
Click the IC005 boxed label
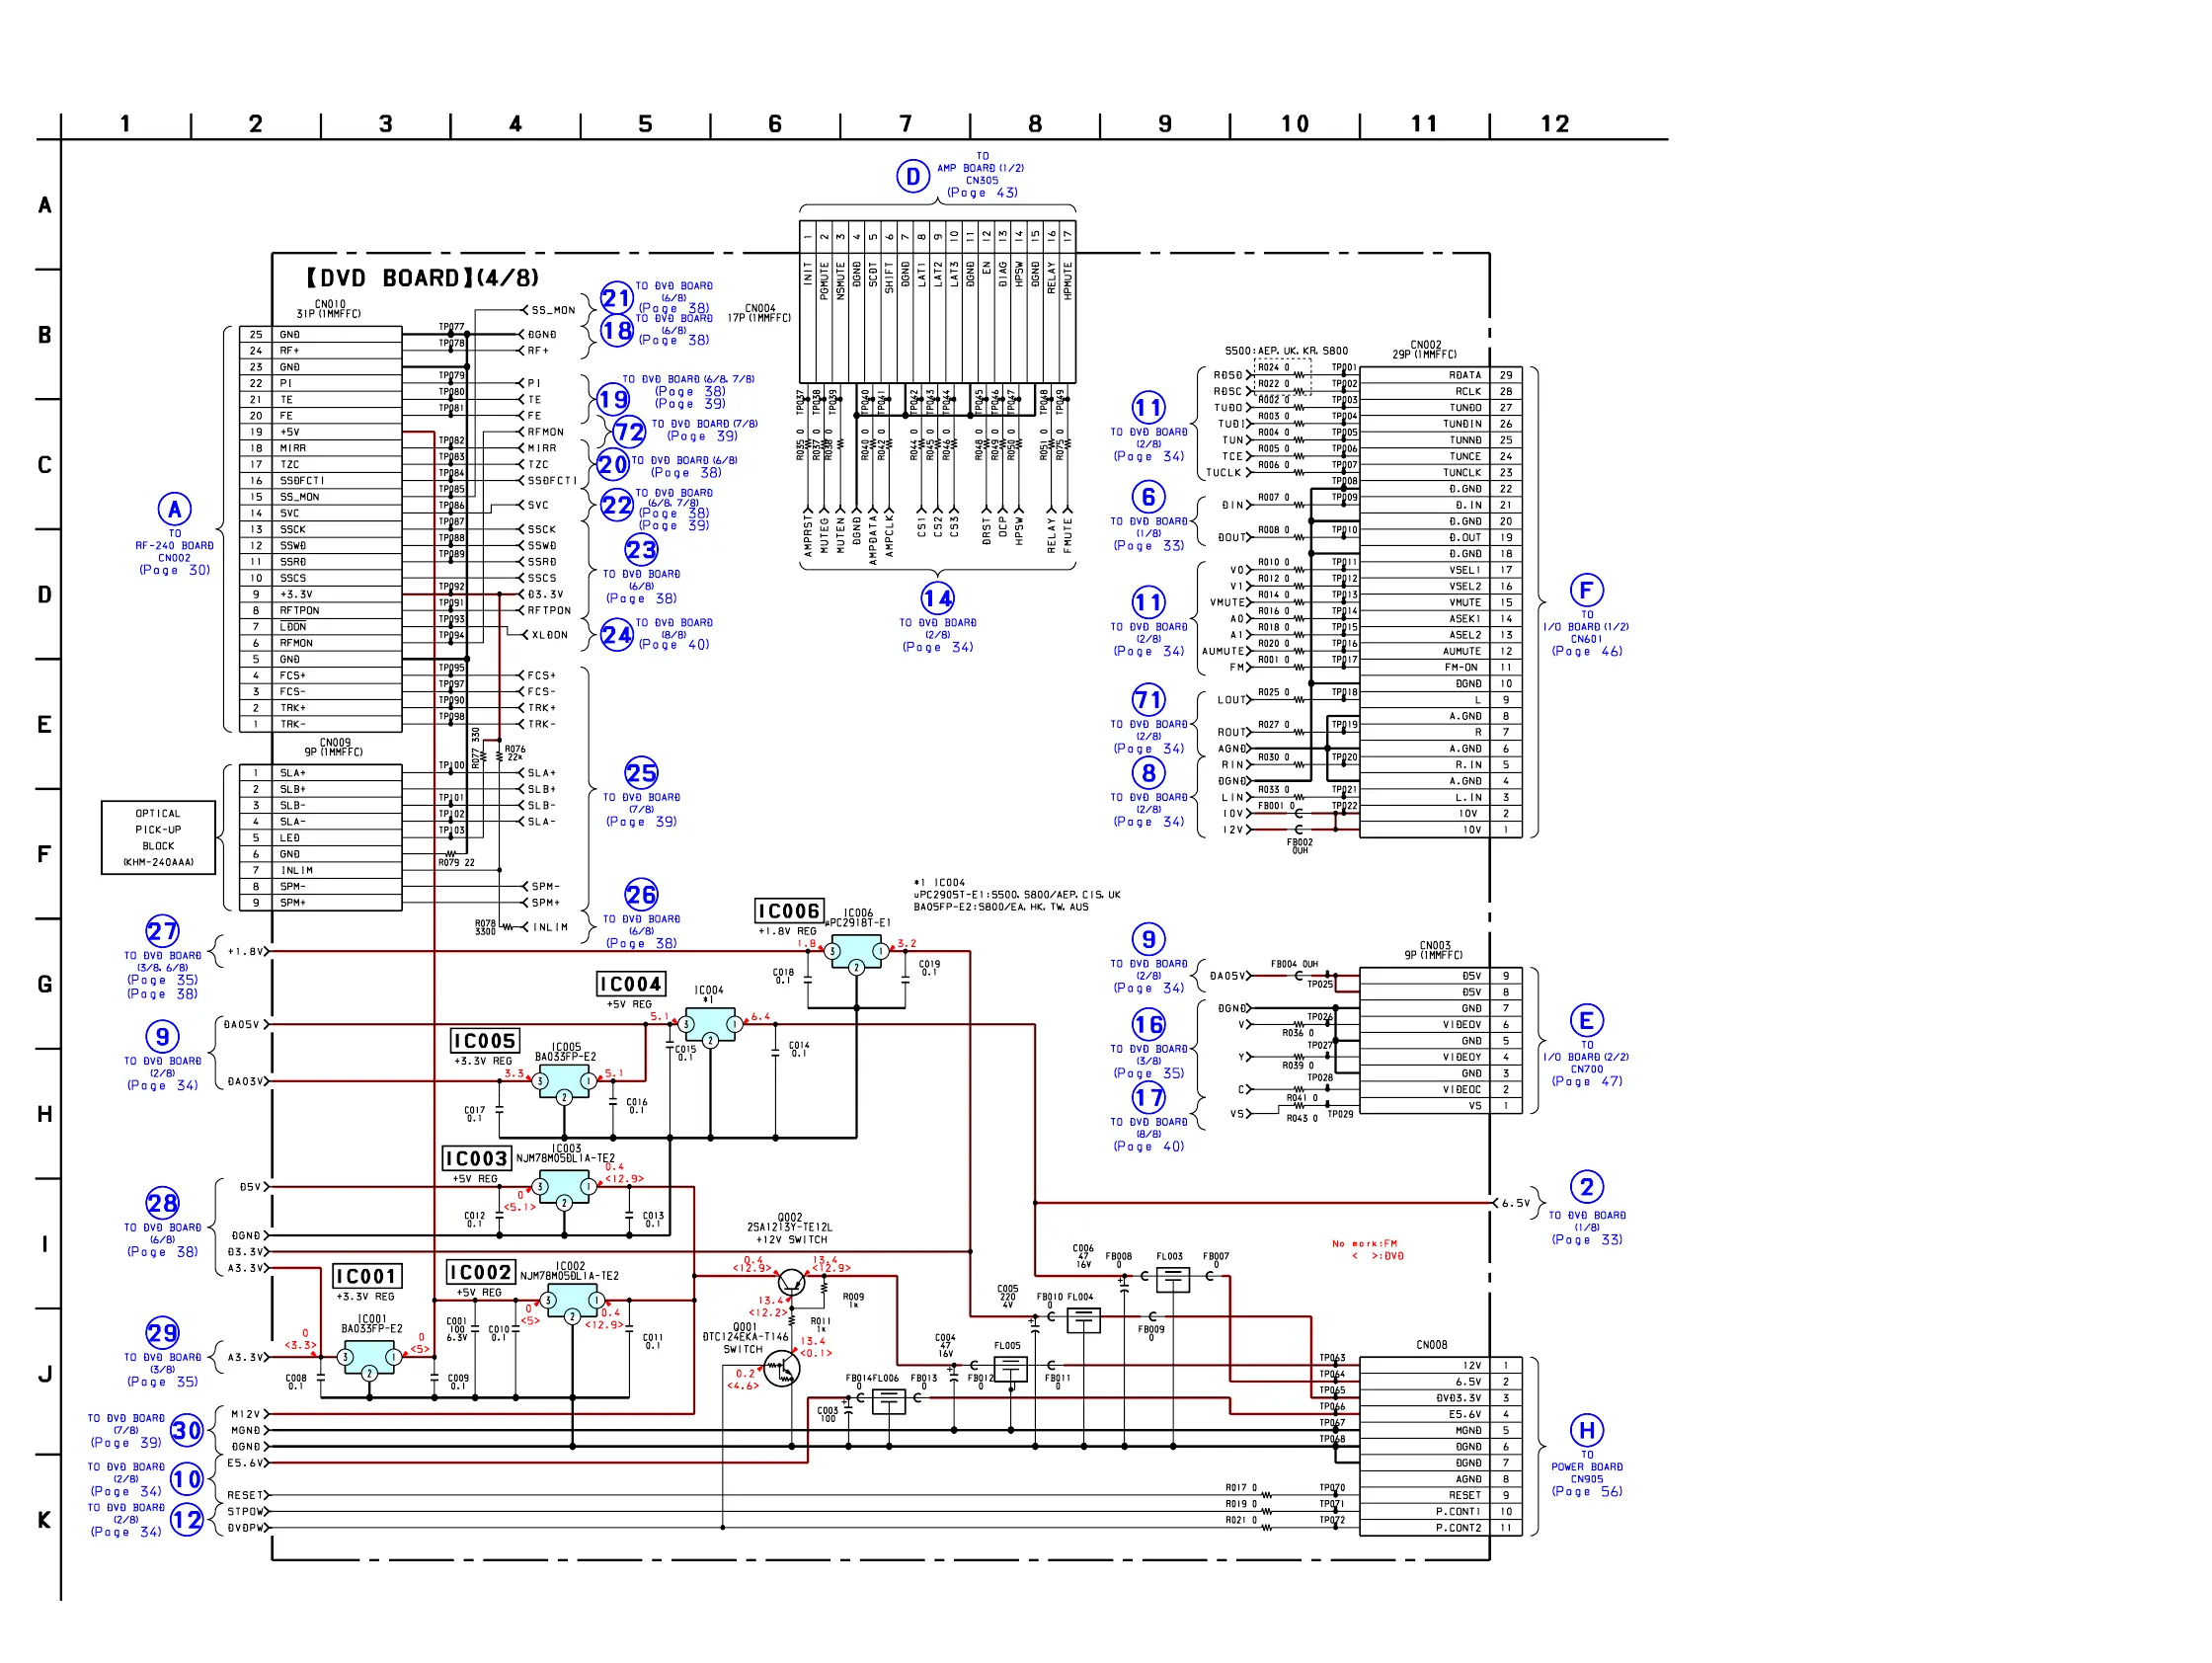(485, 1041)
